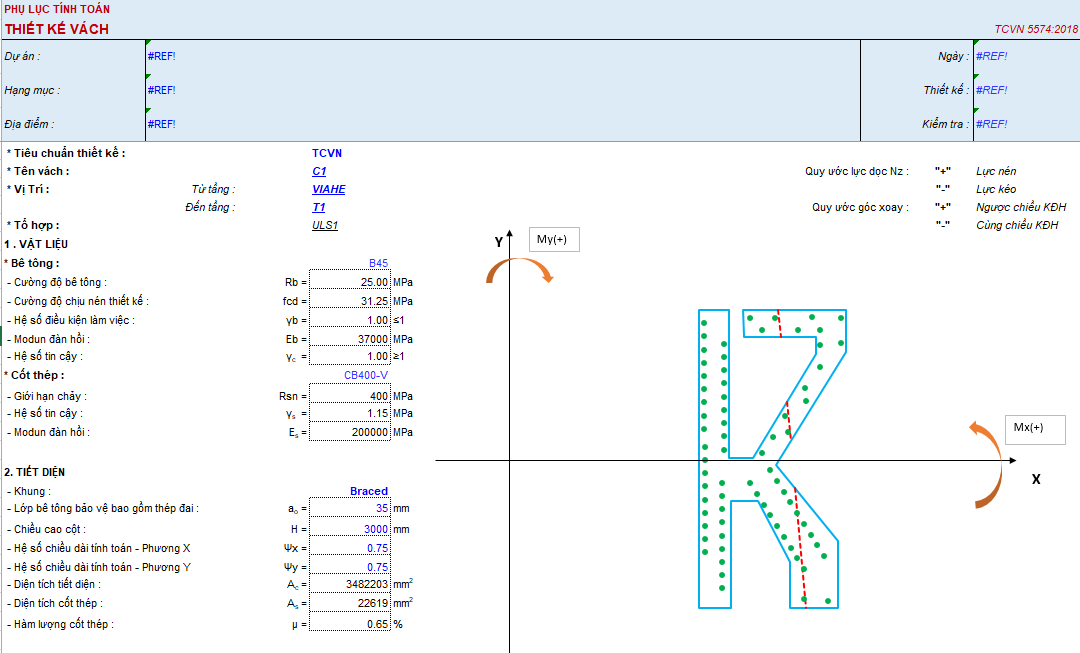Select the My(+) text box
The image size is (1080, 653).
tap(554, 240)
